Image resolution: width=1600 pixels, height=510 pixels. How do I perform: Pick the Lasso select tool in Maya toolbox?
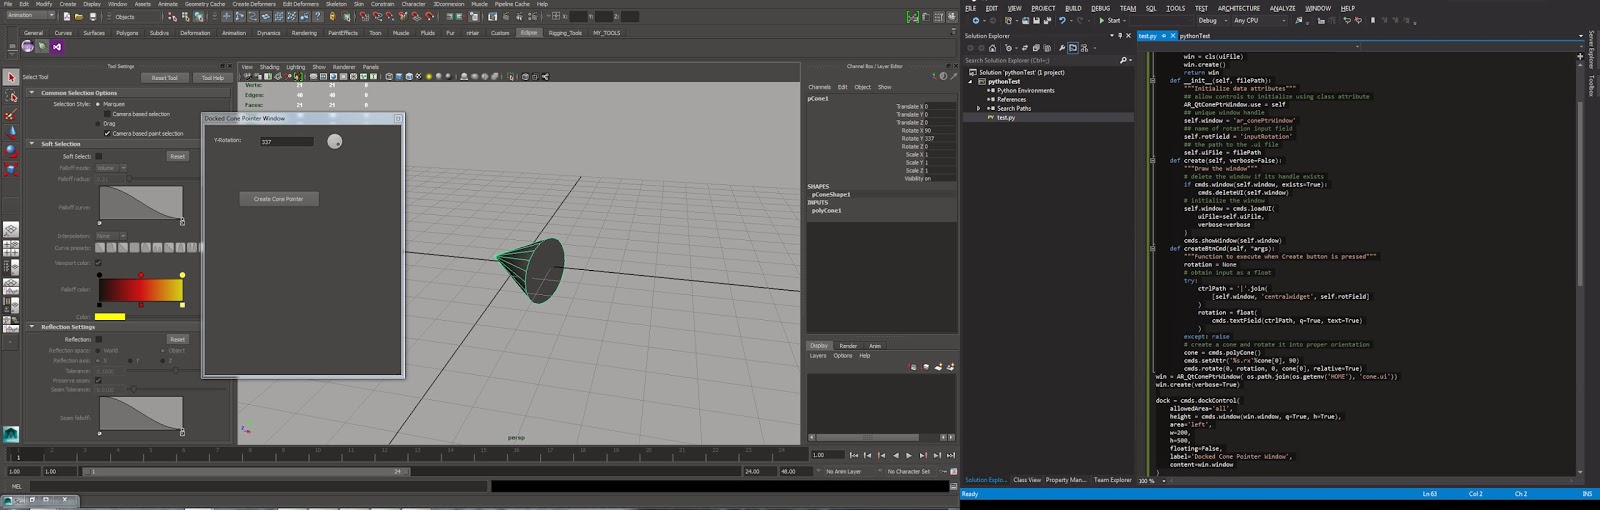pyautogui.click(x=10, y=96)
